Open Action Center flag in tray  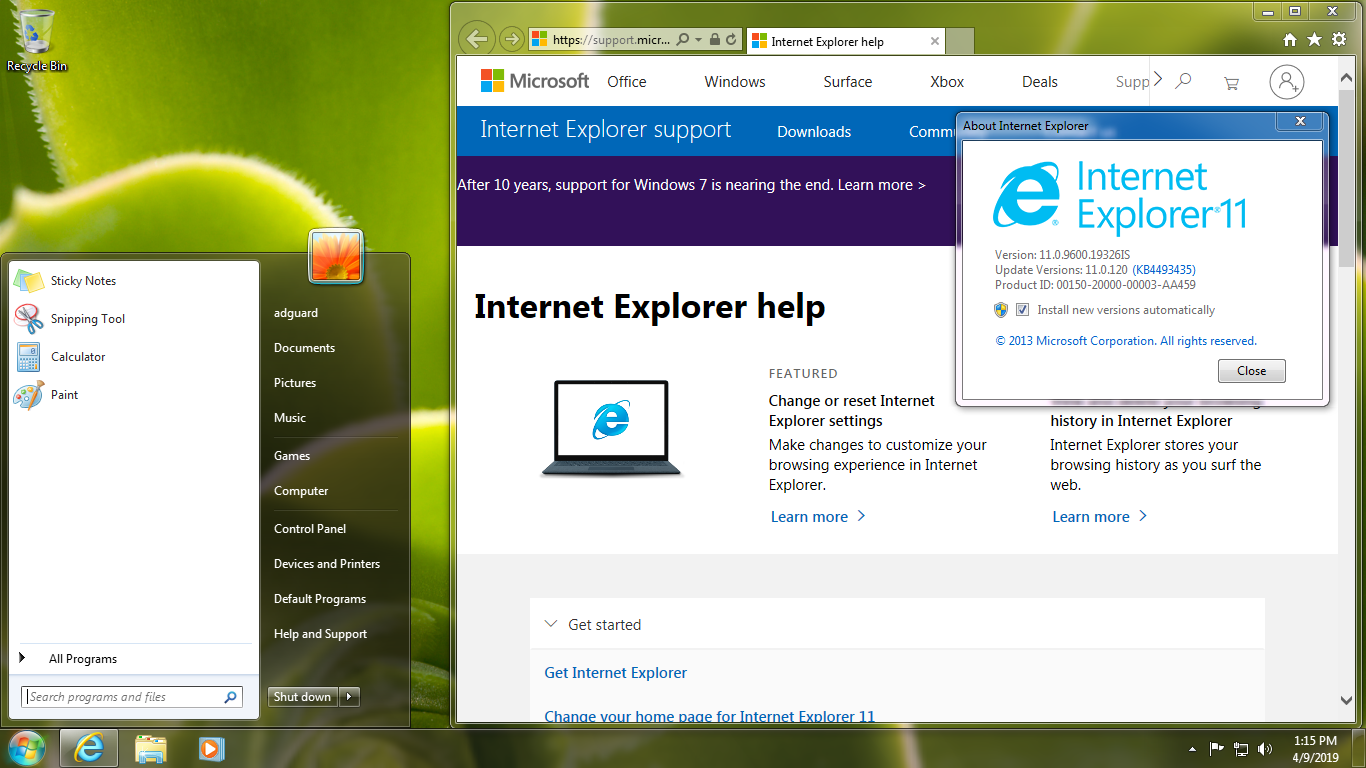click(1217, 748)
